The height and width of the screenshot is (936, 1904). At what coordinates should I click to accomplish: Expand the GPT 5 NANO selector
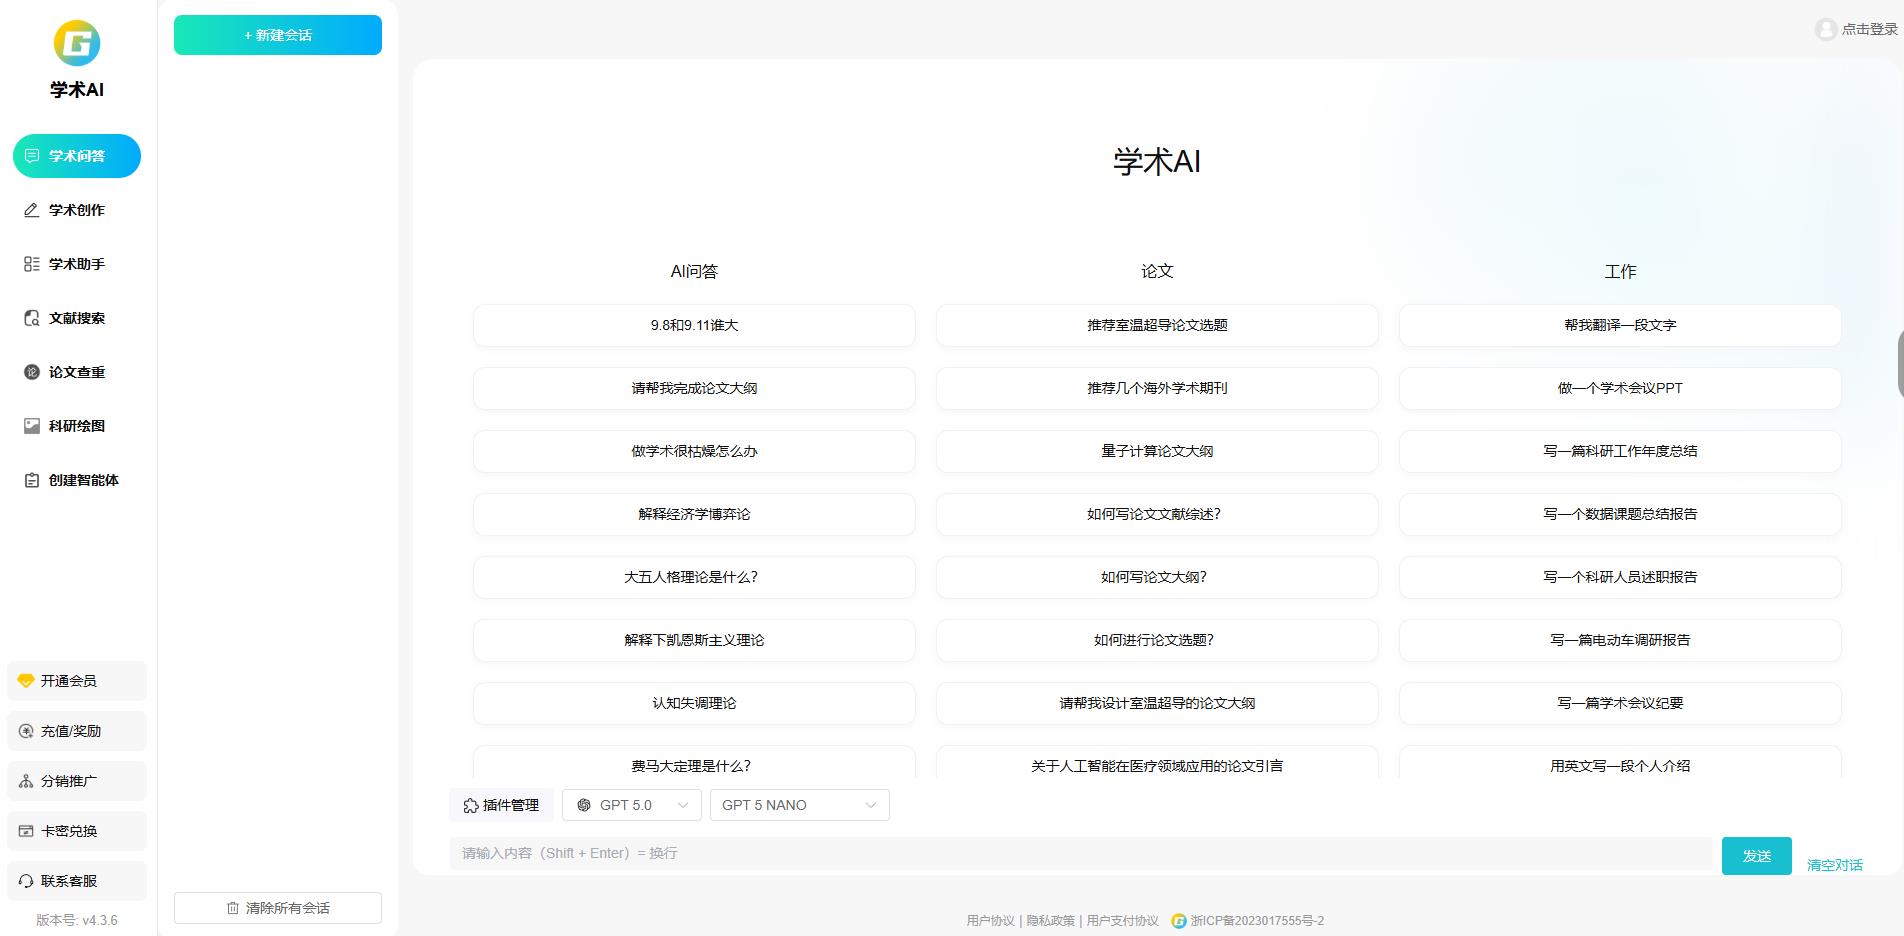coord(798,805)
